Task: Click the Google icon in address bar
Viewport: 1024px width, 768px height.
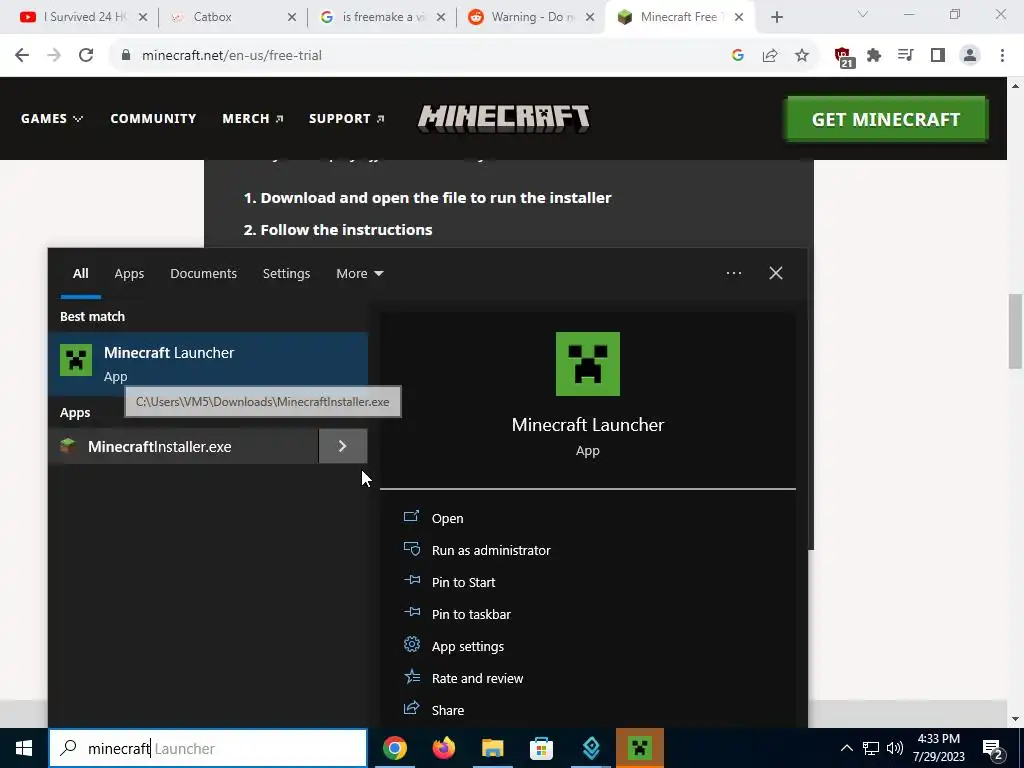Action: pyautogui.click(x=738, y=56)
